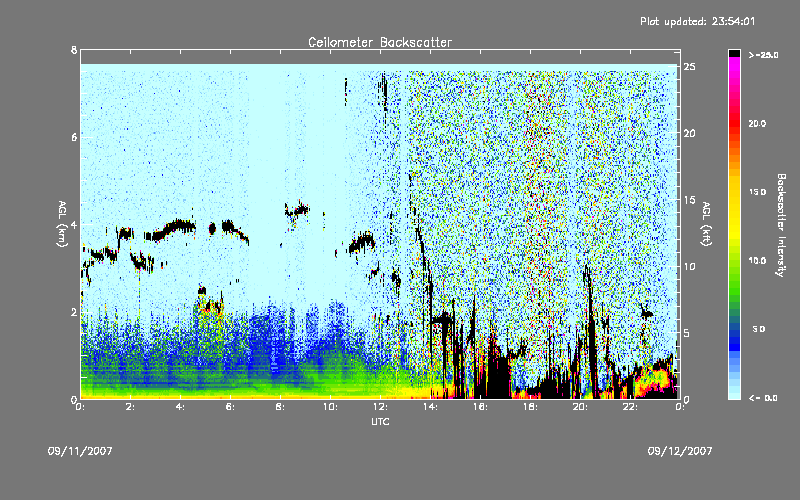Click the colorbar minimum label '<= 0.0'
This screenshot has width=800, height=500.
tap(763, 397)
